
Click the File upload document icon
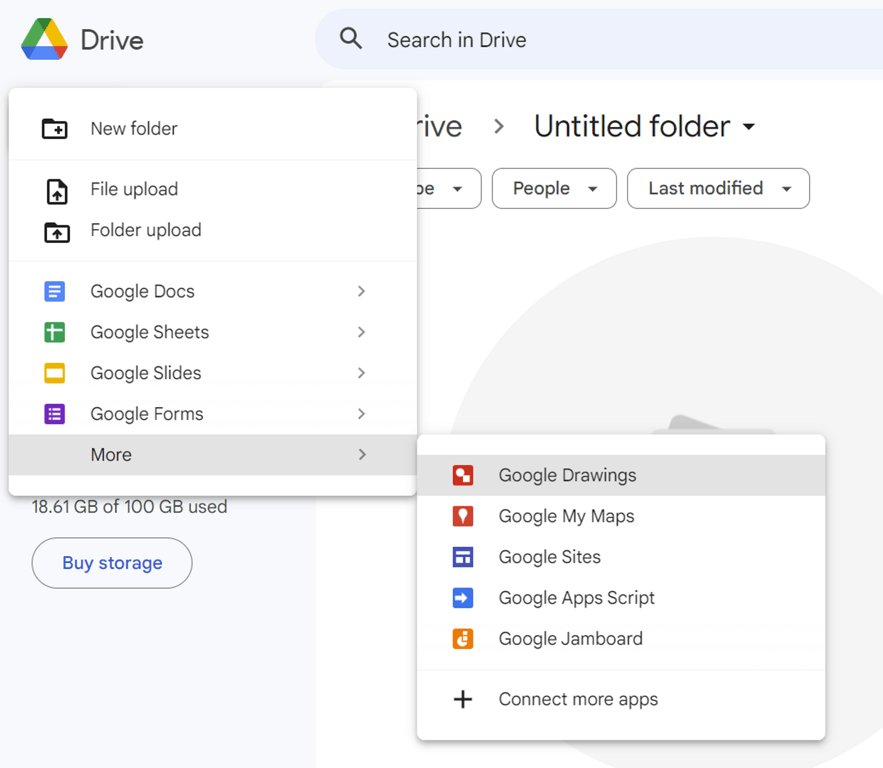tap(57, 191)
